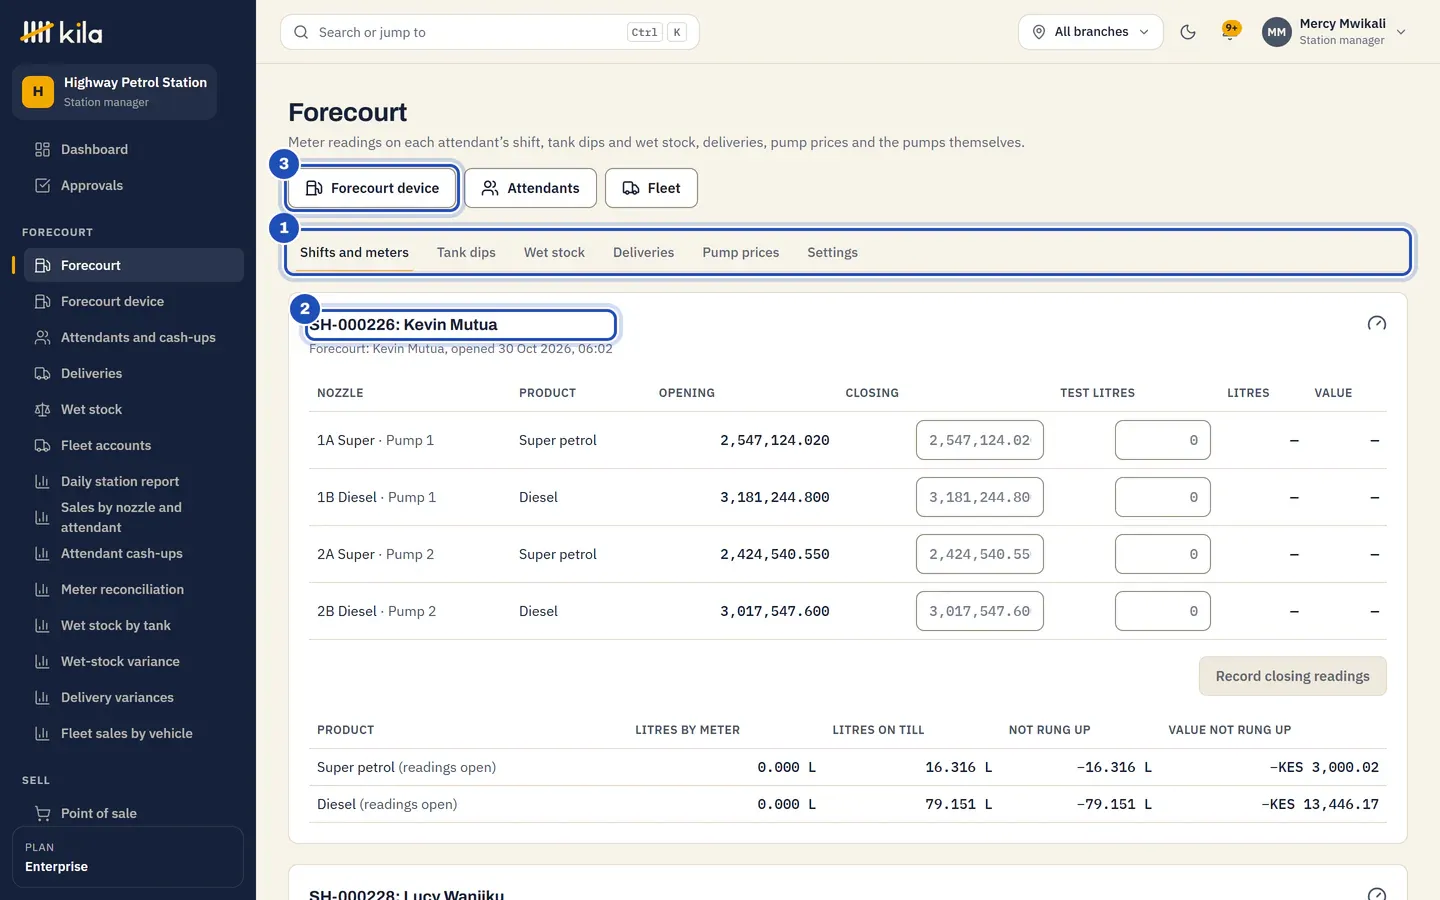Viewport: 1440px width, 900px height.
Task: Open the notifications lightbulb icon
Action: pos(1231,31)
